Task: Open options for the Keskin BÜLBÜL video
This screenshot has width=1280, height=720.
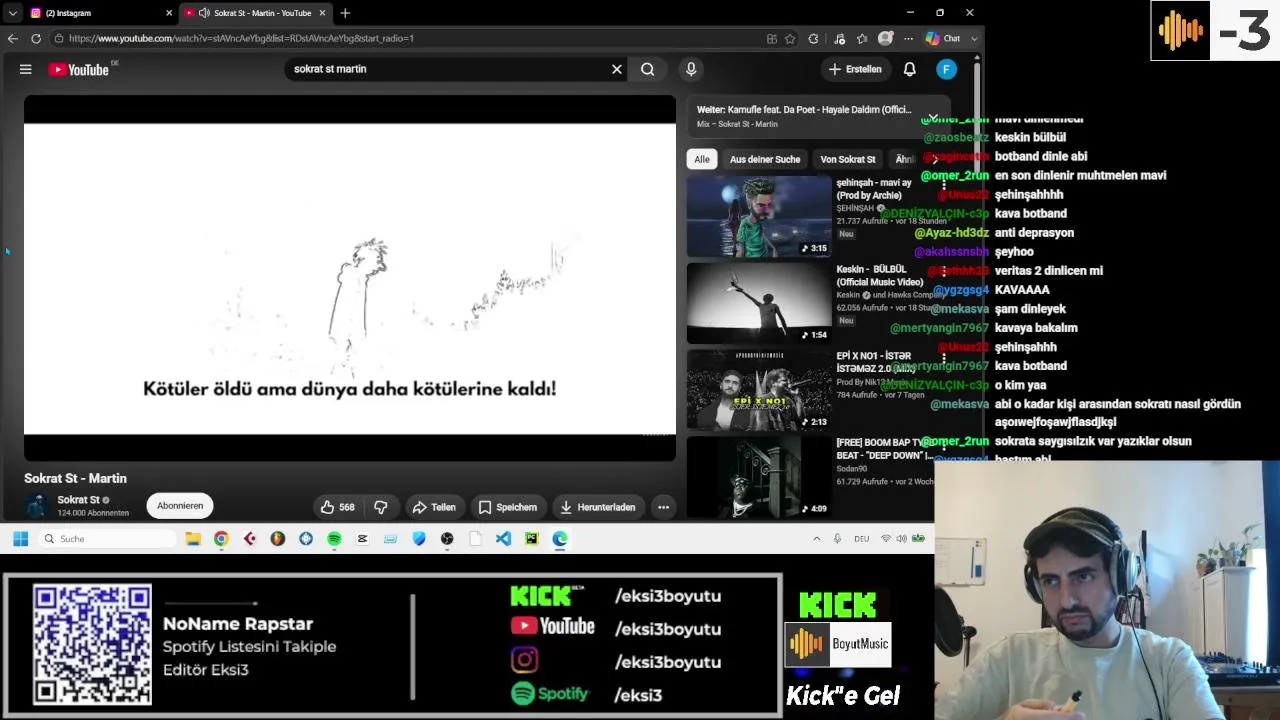Action: (943, 273)
